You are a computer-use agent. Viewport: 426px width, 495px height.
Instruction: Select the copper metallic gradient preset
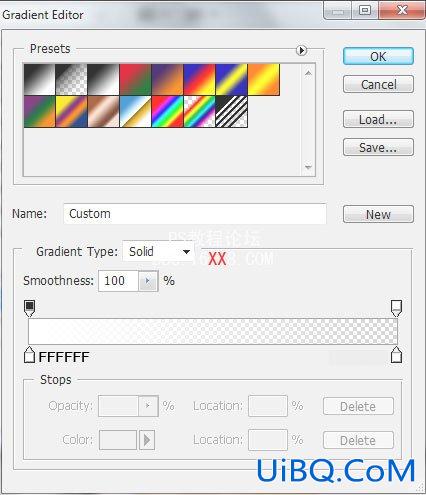[x=103, y=112]
